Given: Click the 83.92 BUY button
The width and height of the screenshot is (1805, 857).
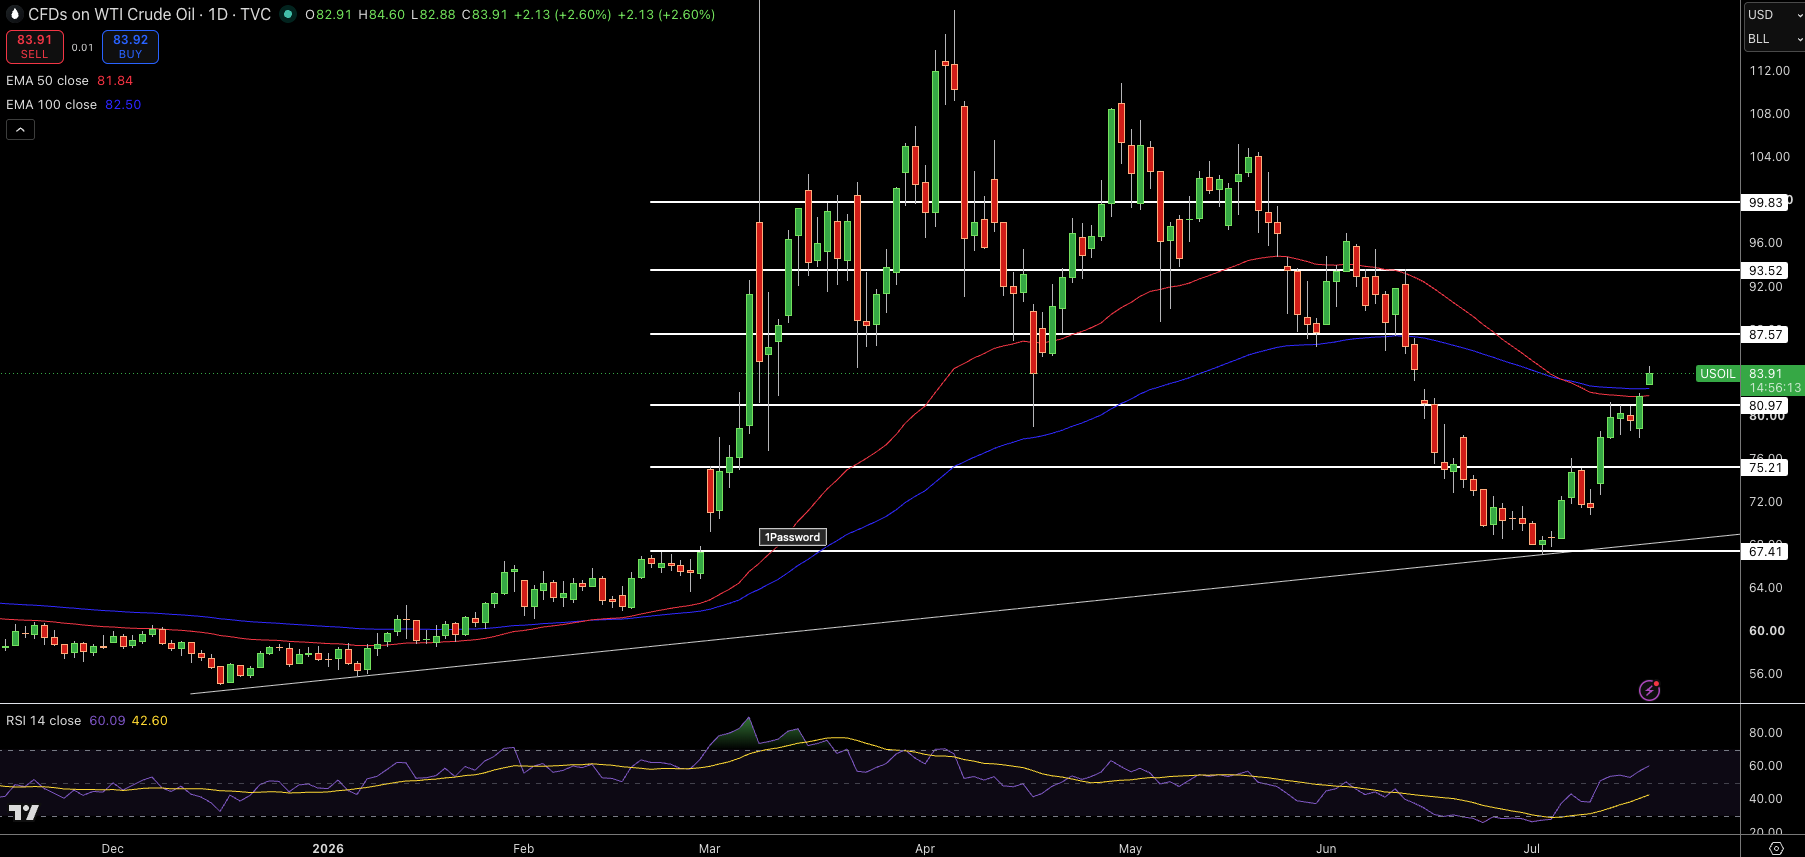Looking at the screenshot, I should (x=130, y=47).
